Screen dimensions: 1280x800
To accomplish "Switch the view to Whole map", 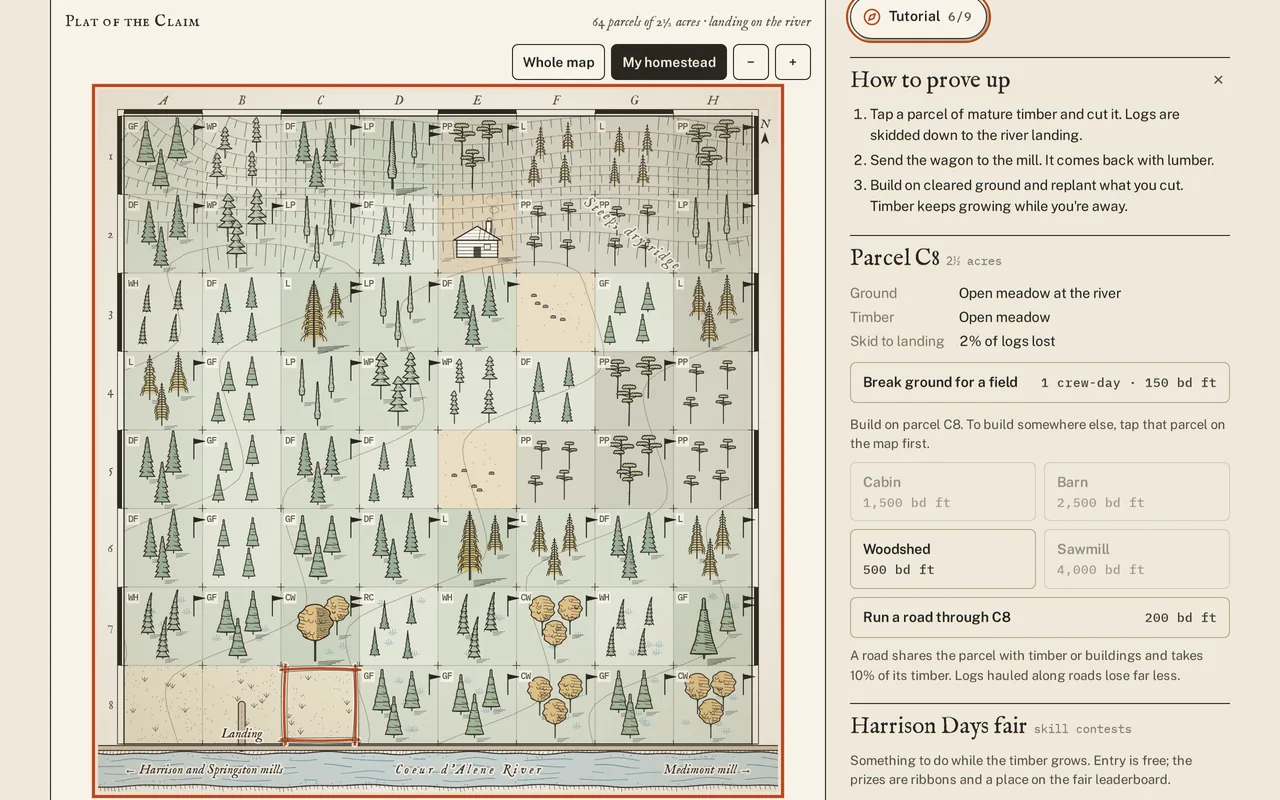I will coord(559,62).
